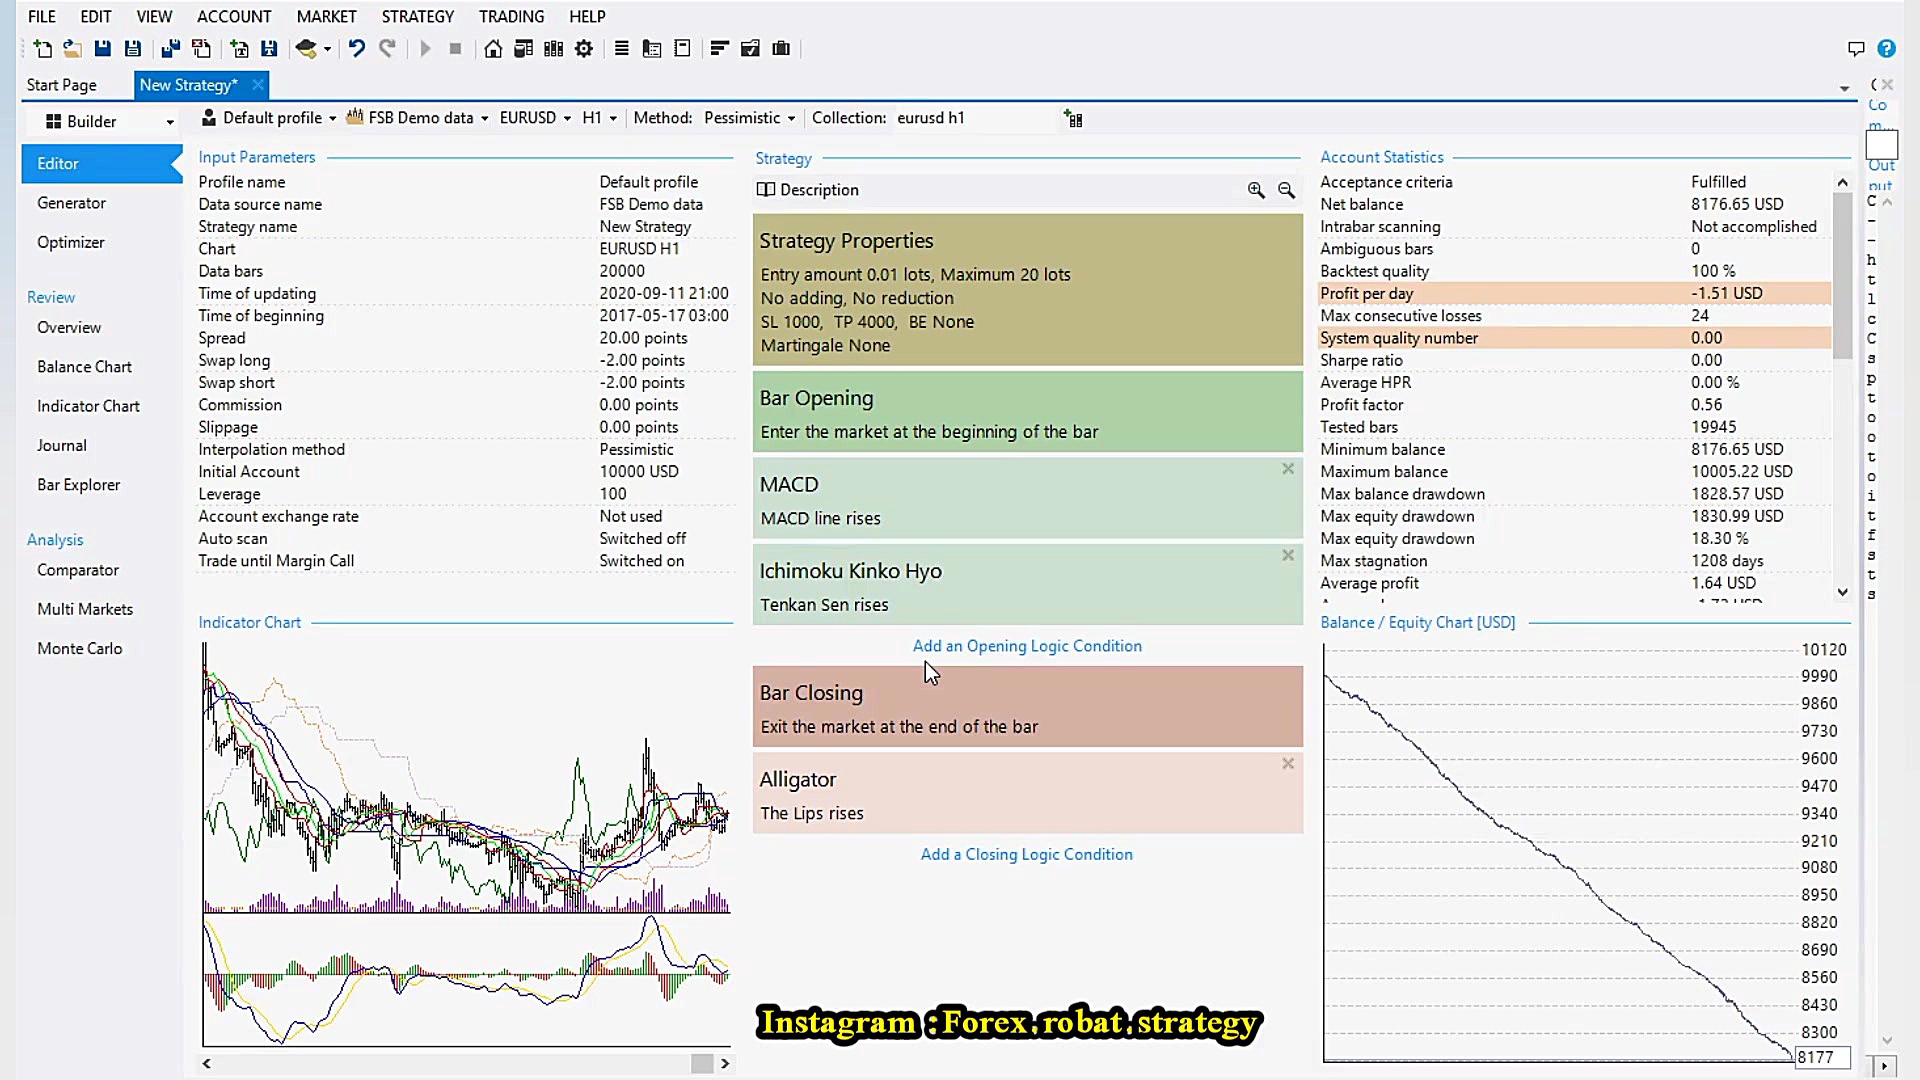The image size is (1920, 1080).
Task: Click the add to collection icon
Action: [1073, 119]
